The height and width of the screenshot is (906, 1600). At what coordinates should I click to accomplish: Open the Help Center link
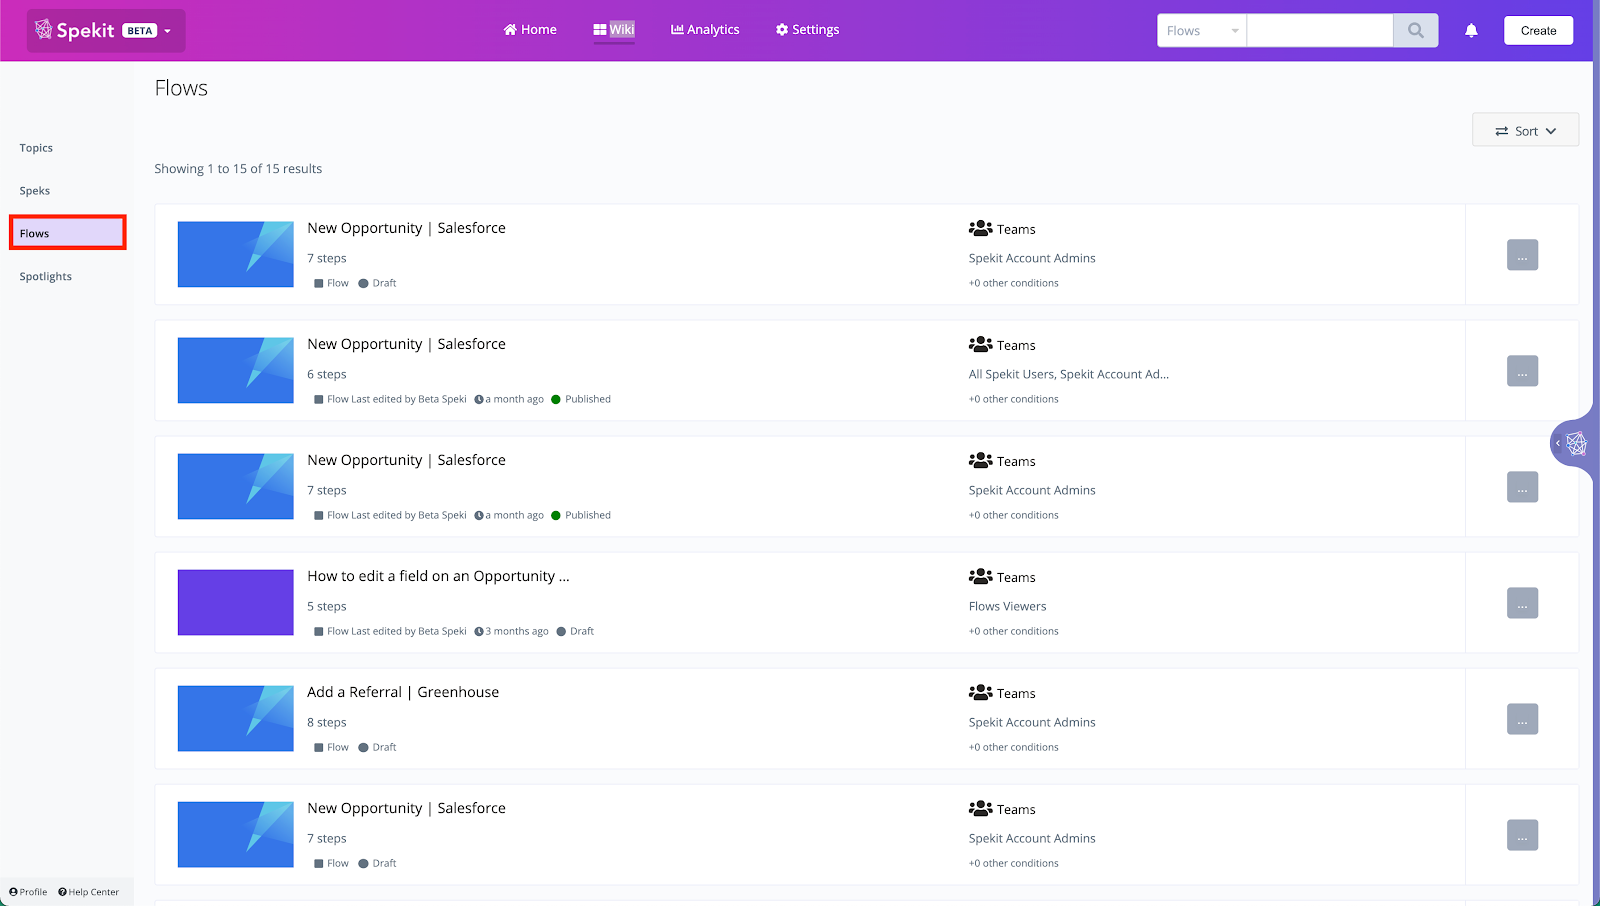(x=88, y=892)
